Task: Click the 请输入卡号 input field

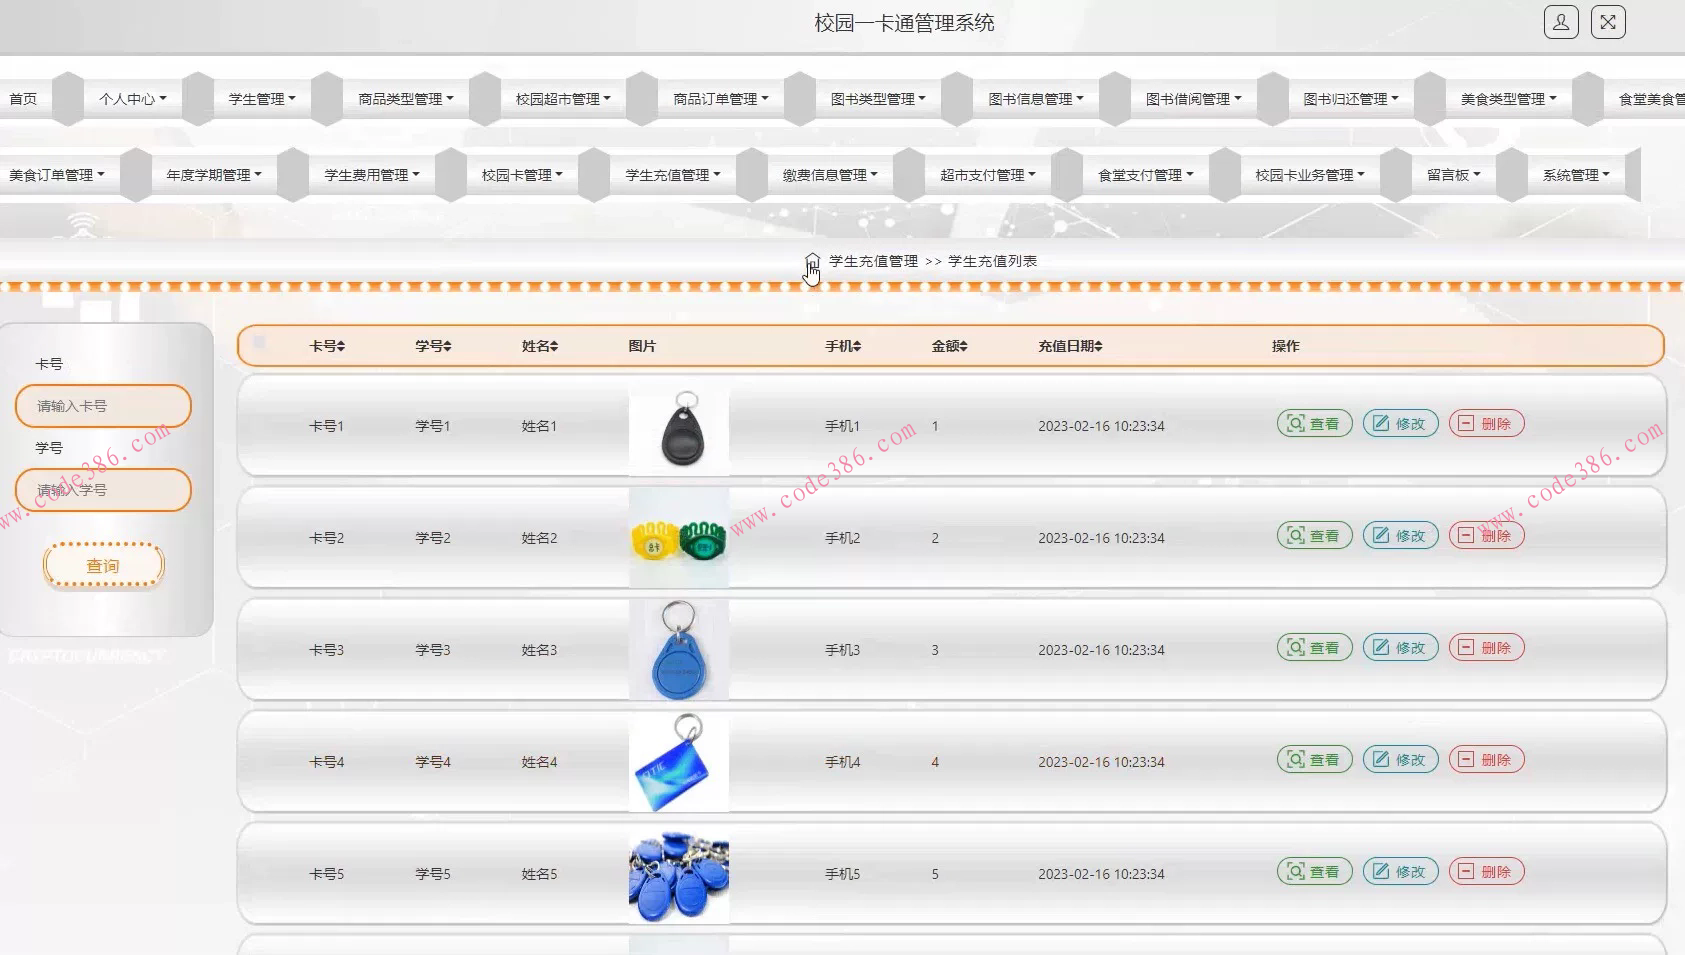Action: [x=103, y=406]
